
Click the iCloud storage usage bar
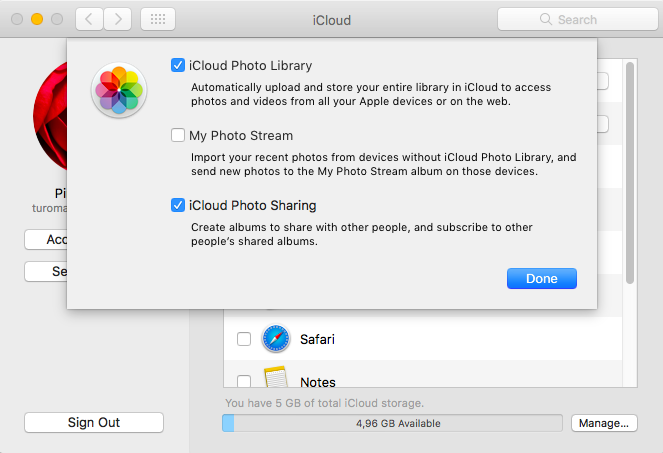click(392, 423)
